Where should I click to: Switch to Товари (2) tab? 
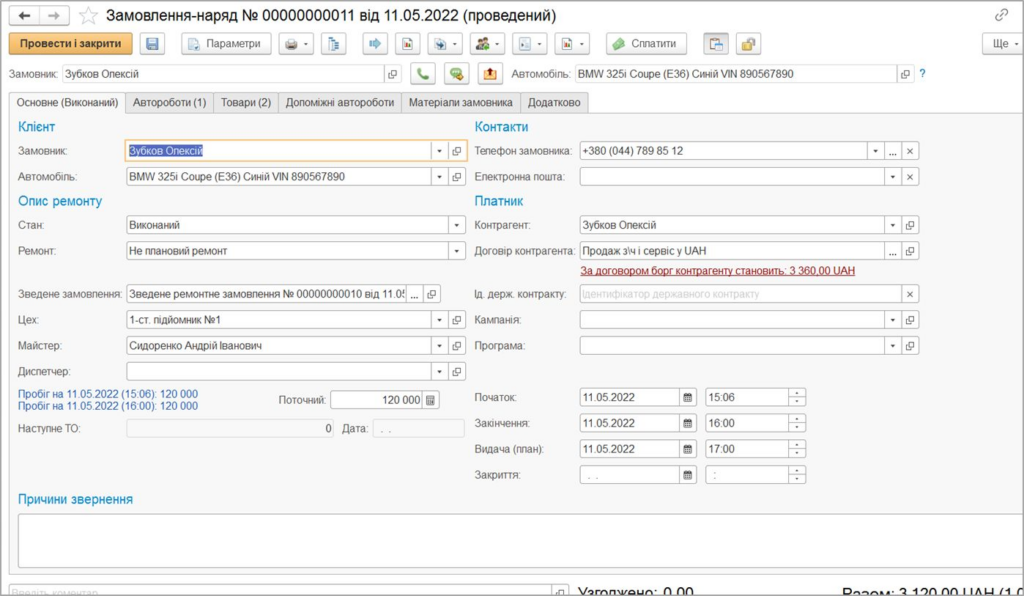(246, 102)
